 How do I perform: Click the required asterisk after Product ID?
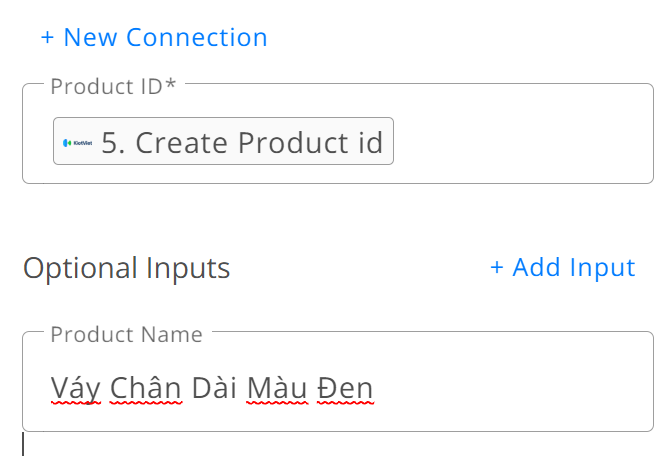171,84
